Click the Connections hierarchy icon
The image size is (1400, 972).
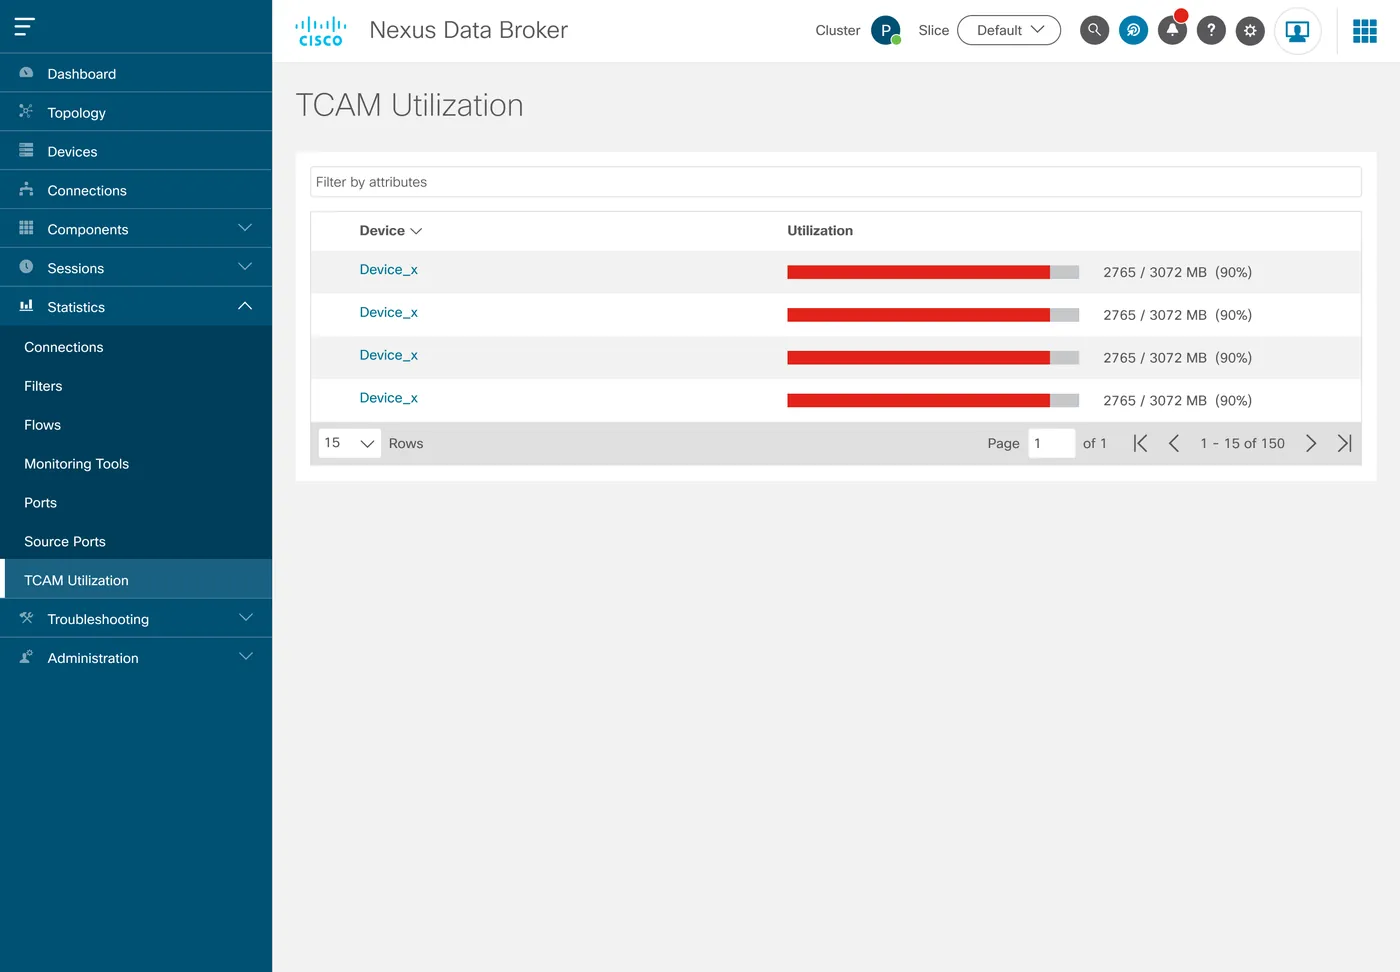tap(26, 189)
